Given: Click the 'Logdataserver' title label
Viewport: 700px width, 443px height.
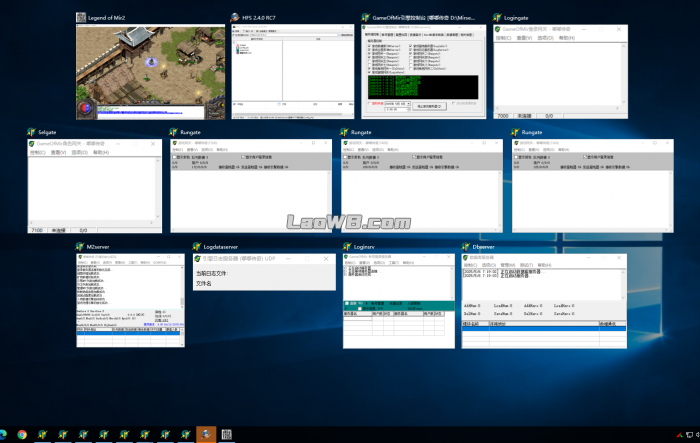Looking at the screenshot, I should (x=221, y=247).
